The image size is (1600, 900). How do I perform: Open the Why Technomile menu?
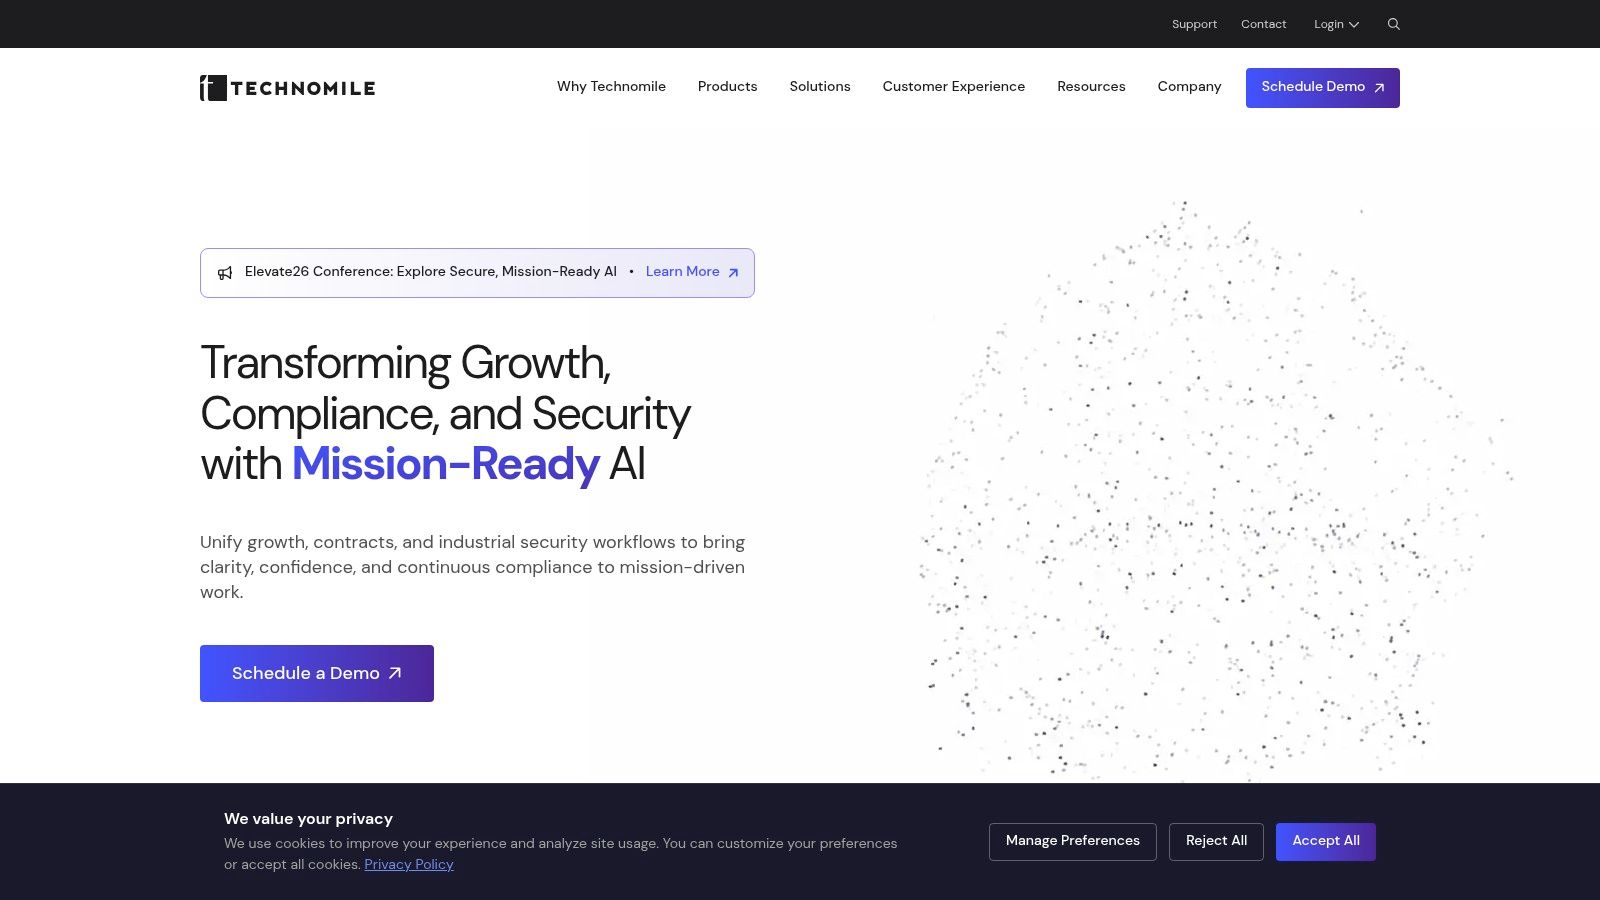[611, 87]
